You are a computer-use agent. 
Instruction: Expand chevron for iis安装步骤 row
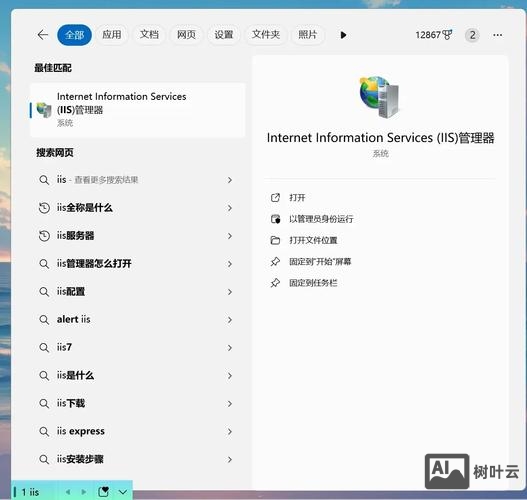230,459
